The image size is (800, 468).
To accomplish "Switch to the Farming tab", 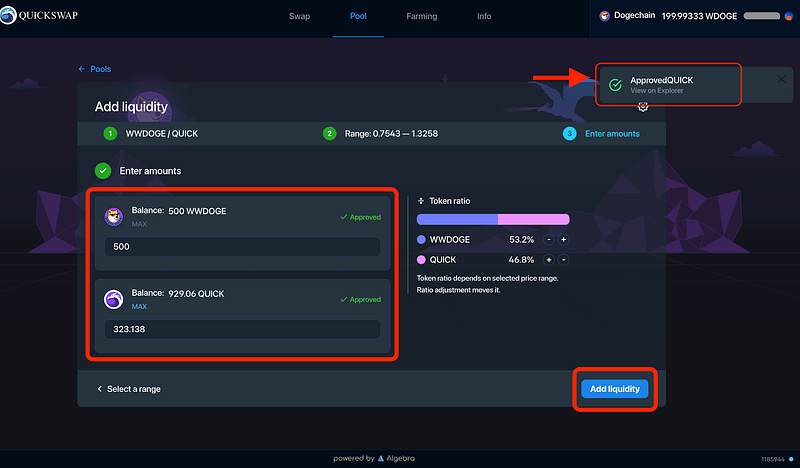I will [x=421, y=16].
